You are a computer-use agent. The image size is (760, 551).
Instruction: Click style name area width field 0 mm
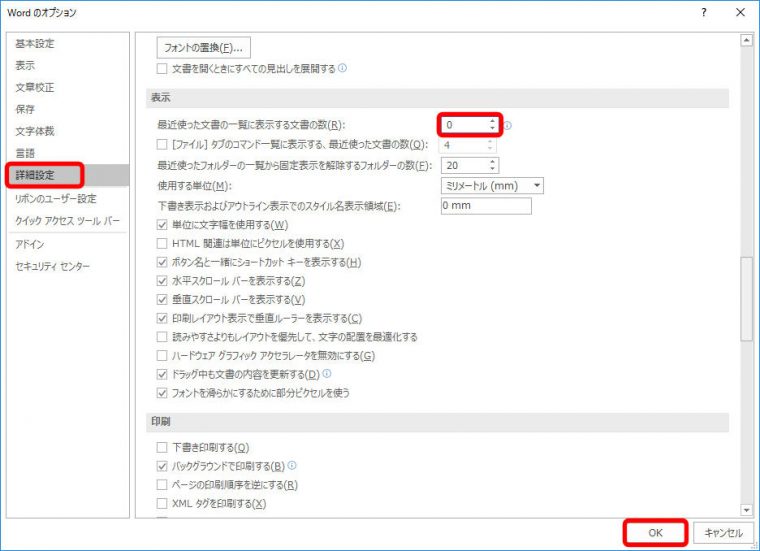(x=486, y=205)
